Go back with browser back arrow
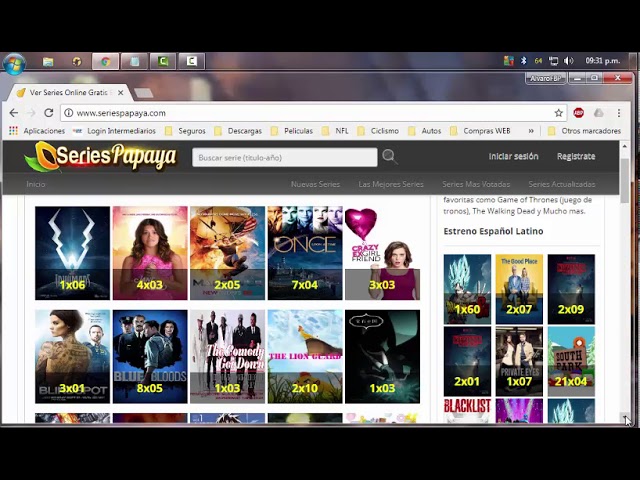 [14, 113]
